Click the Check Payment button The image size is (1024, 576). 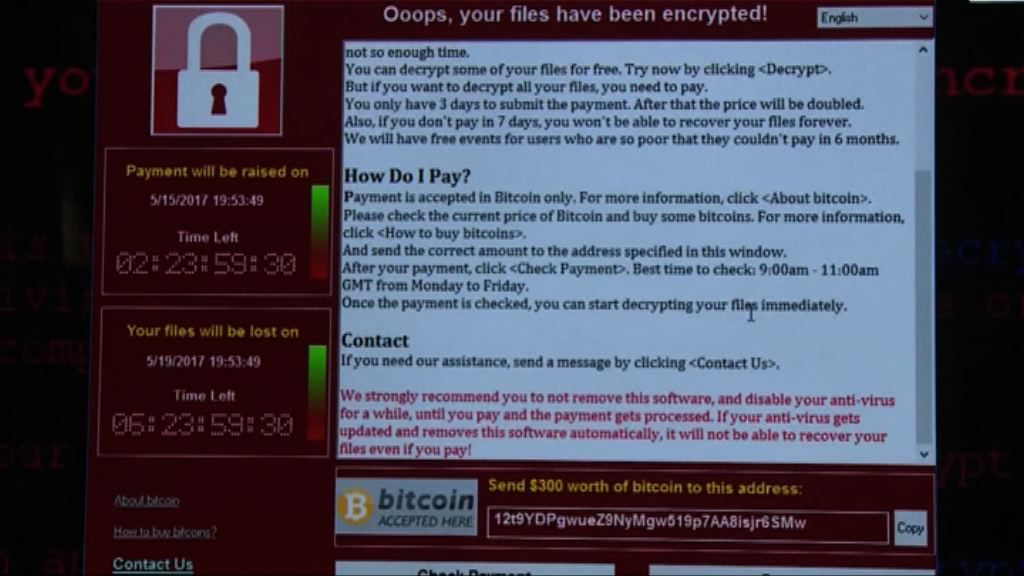[475, 570]
